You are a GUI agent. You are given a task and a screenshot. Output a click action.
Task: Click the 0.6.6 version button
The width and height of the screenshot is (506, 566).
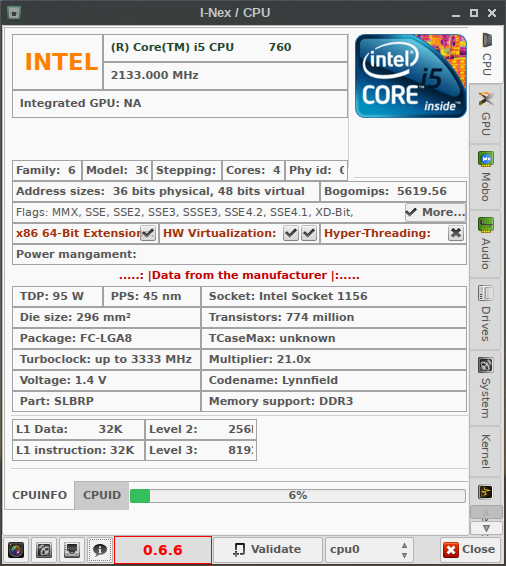pos(163,550)
